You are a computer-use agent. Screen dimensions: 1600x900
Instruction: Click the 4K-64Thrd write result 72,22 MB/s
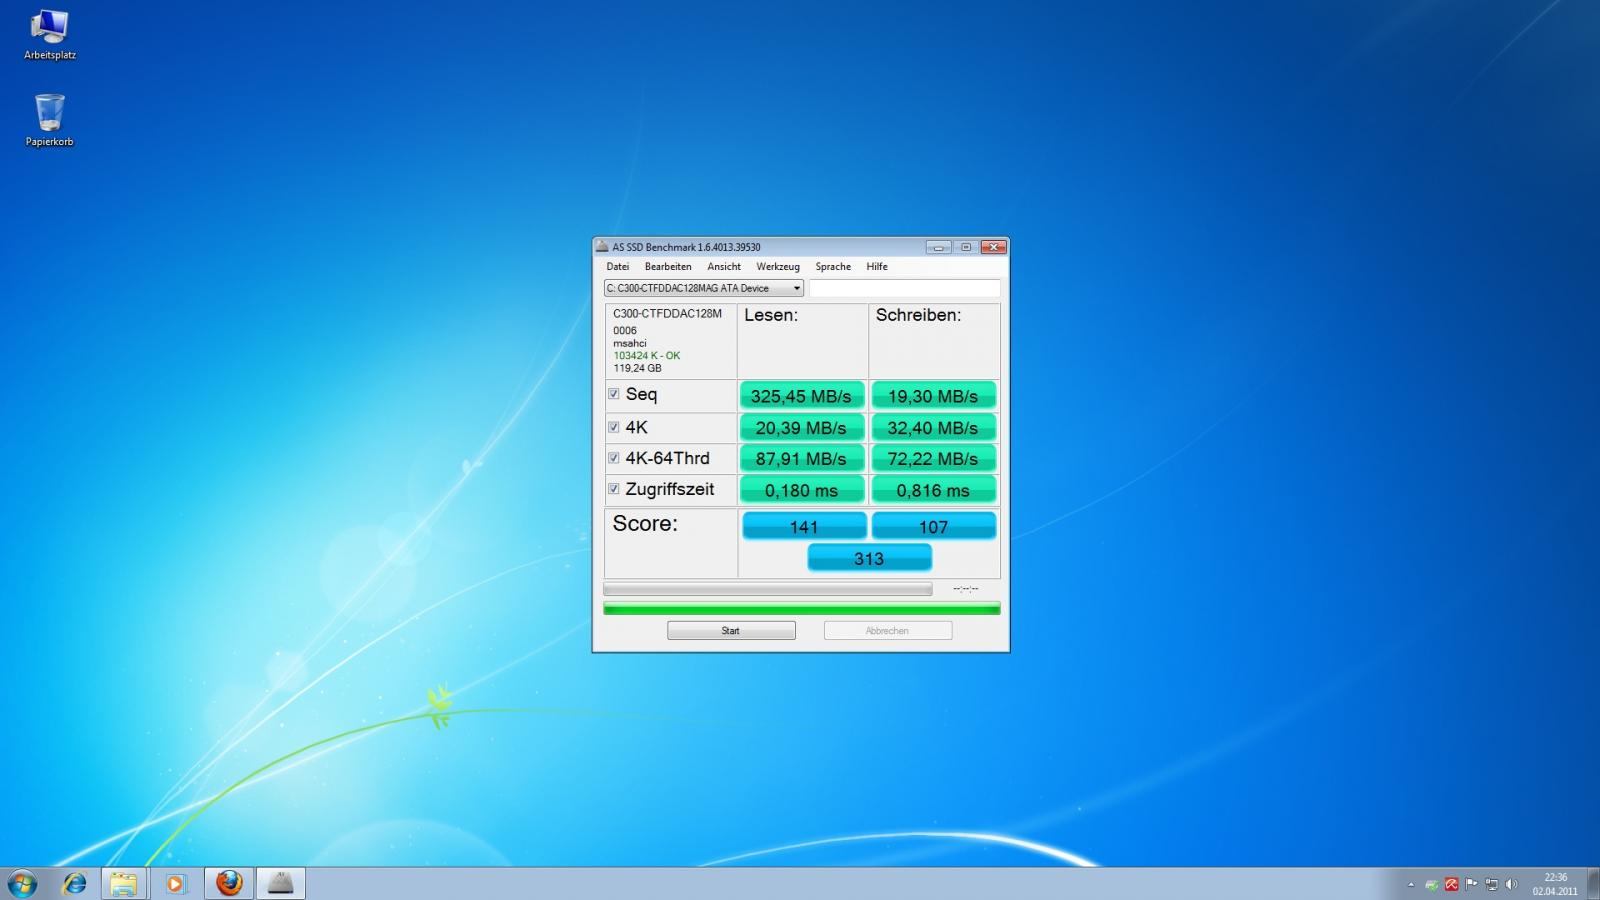click(x=933, y=459)
